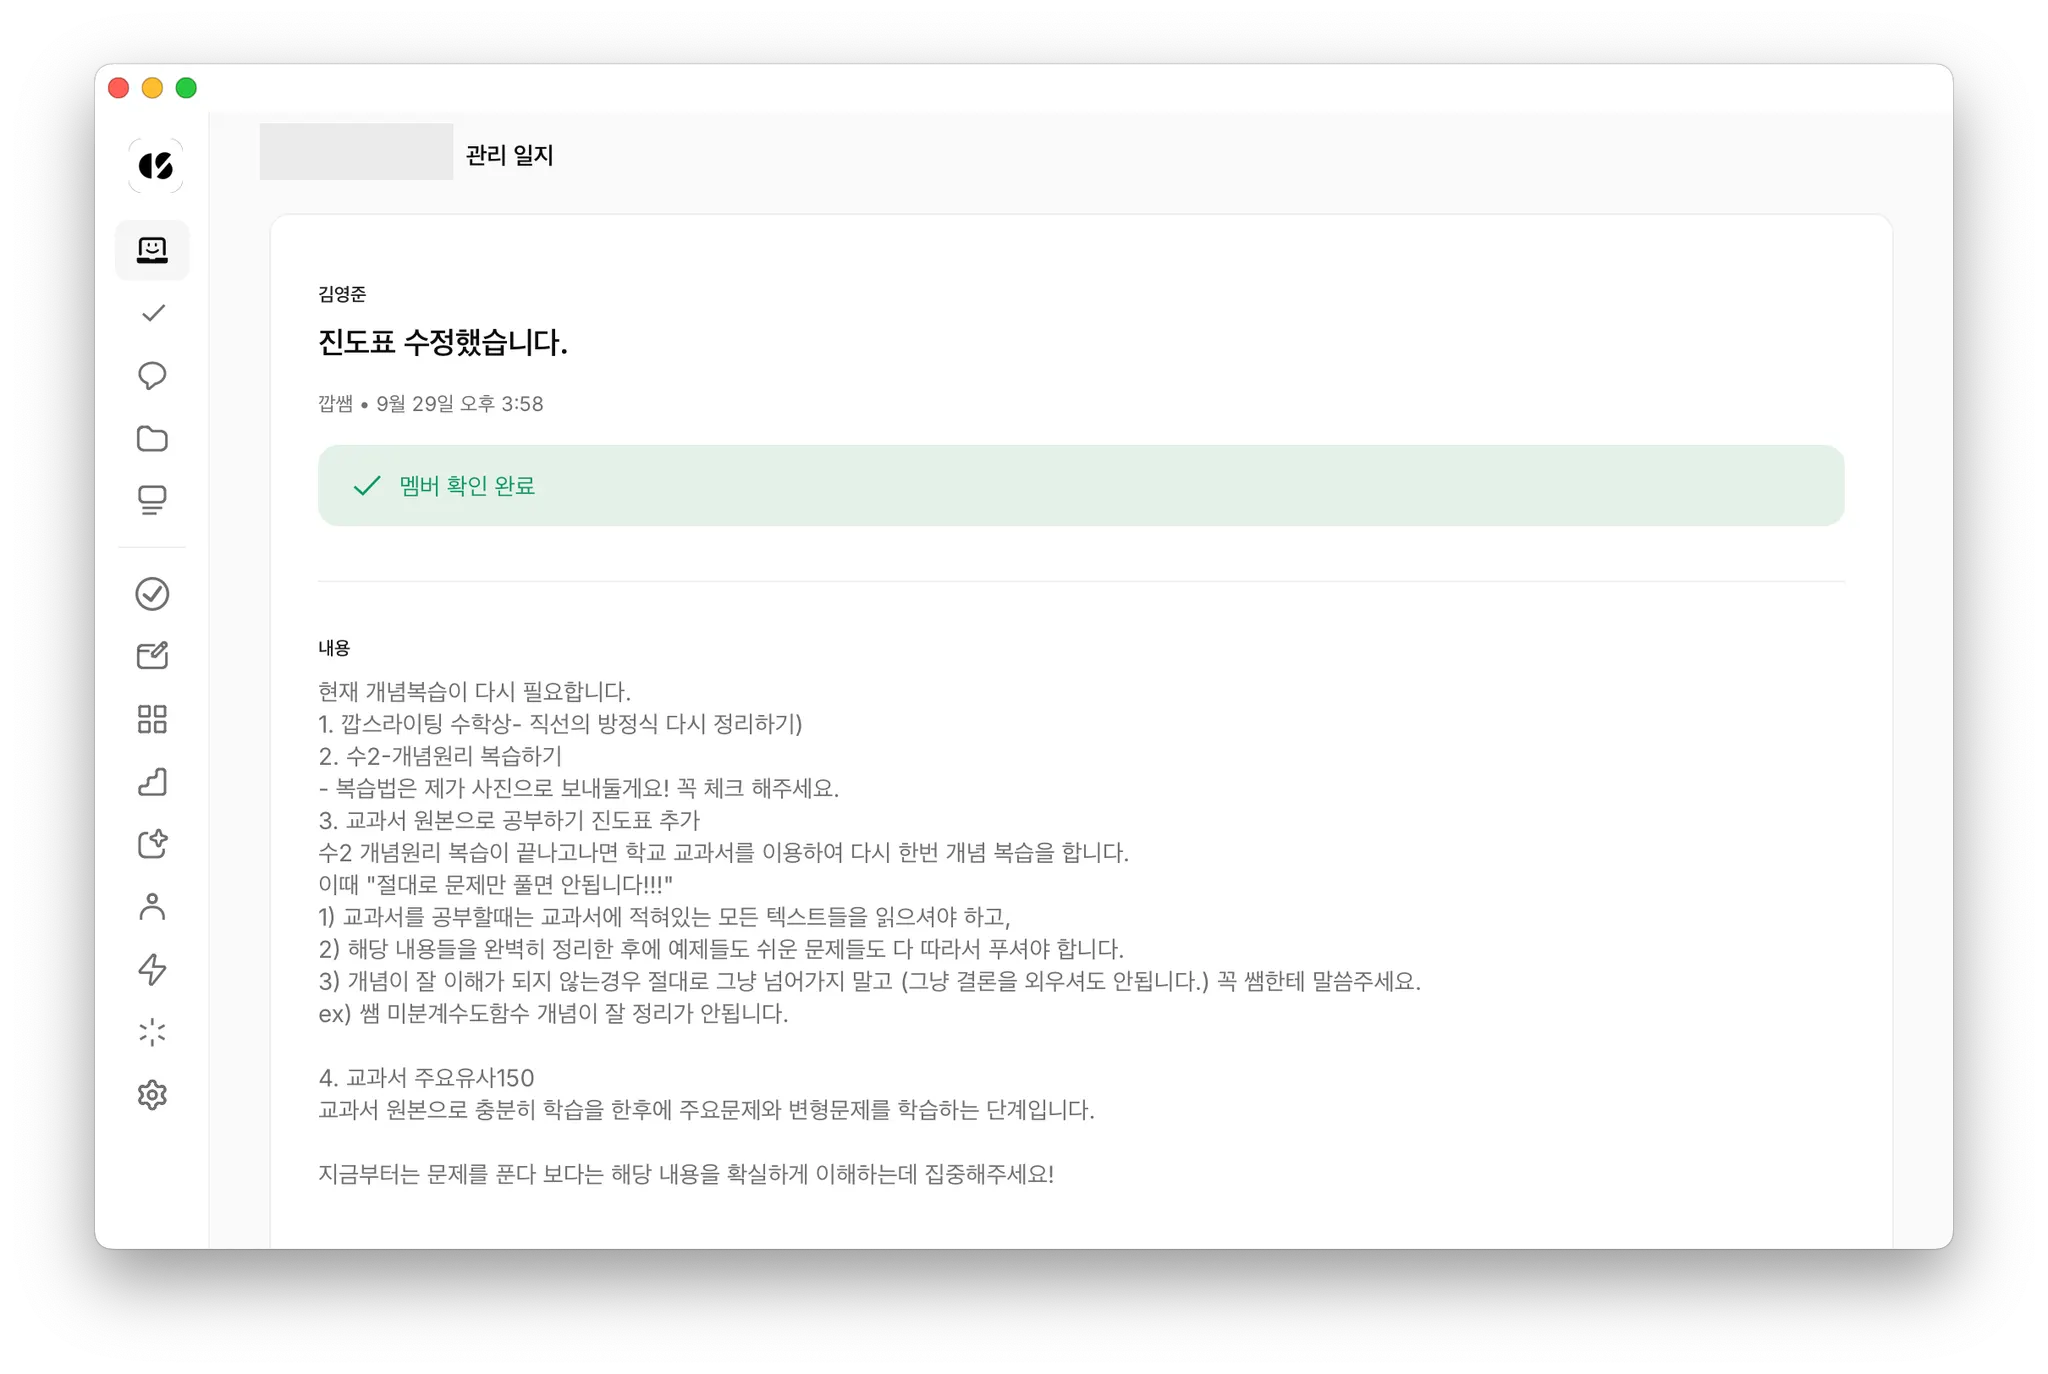Open settings gear icon in sidebar
The height and width of the screenshot is (1374, 2048).
tap(152, 1095)
